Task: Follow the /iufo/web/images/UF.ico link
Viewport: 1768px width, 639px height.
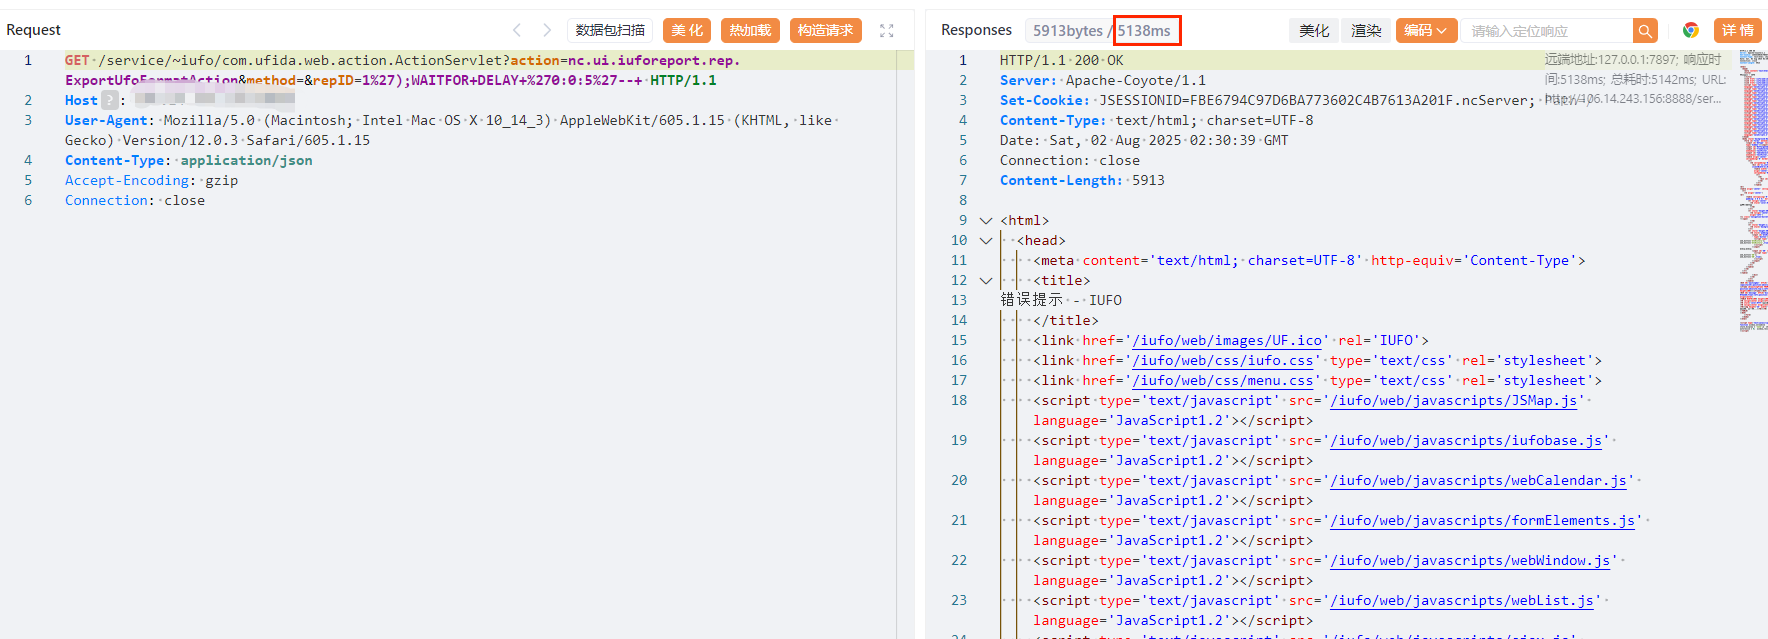Action: [1227, 340]
